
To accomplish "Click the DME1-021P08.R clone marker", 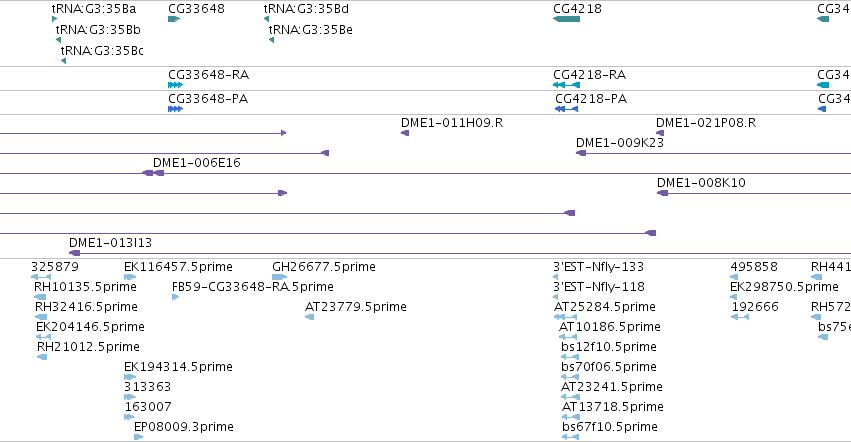I will point(660,132).
